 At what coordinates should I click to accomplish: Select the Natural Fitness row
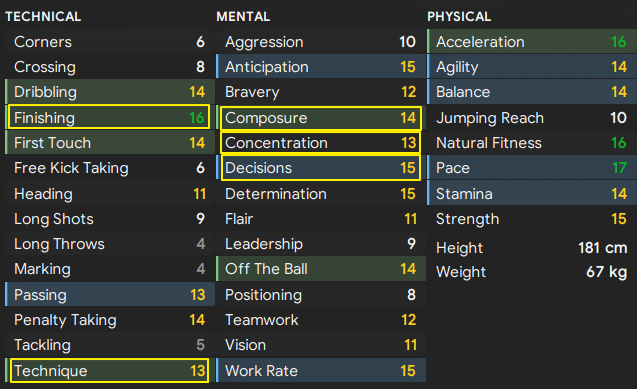tap(532, 143)
